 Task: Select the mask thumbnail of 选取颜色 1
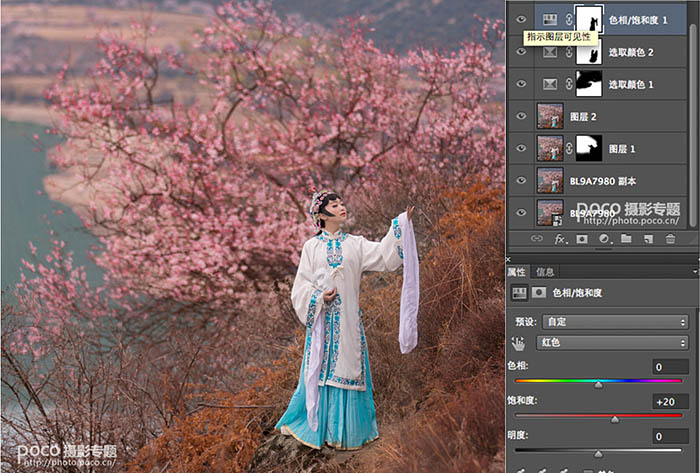click(x=589, y=84)
